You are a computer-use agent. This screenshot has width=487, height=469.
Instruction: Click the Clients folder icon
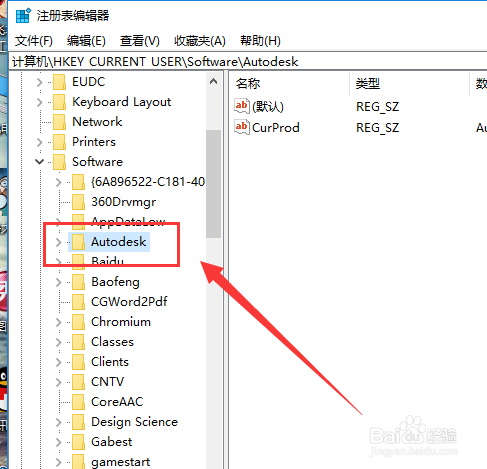[x=78, y=362]
